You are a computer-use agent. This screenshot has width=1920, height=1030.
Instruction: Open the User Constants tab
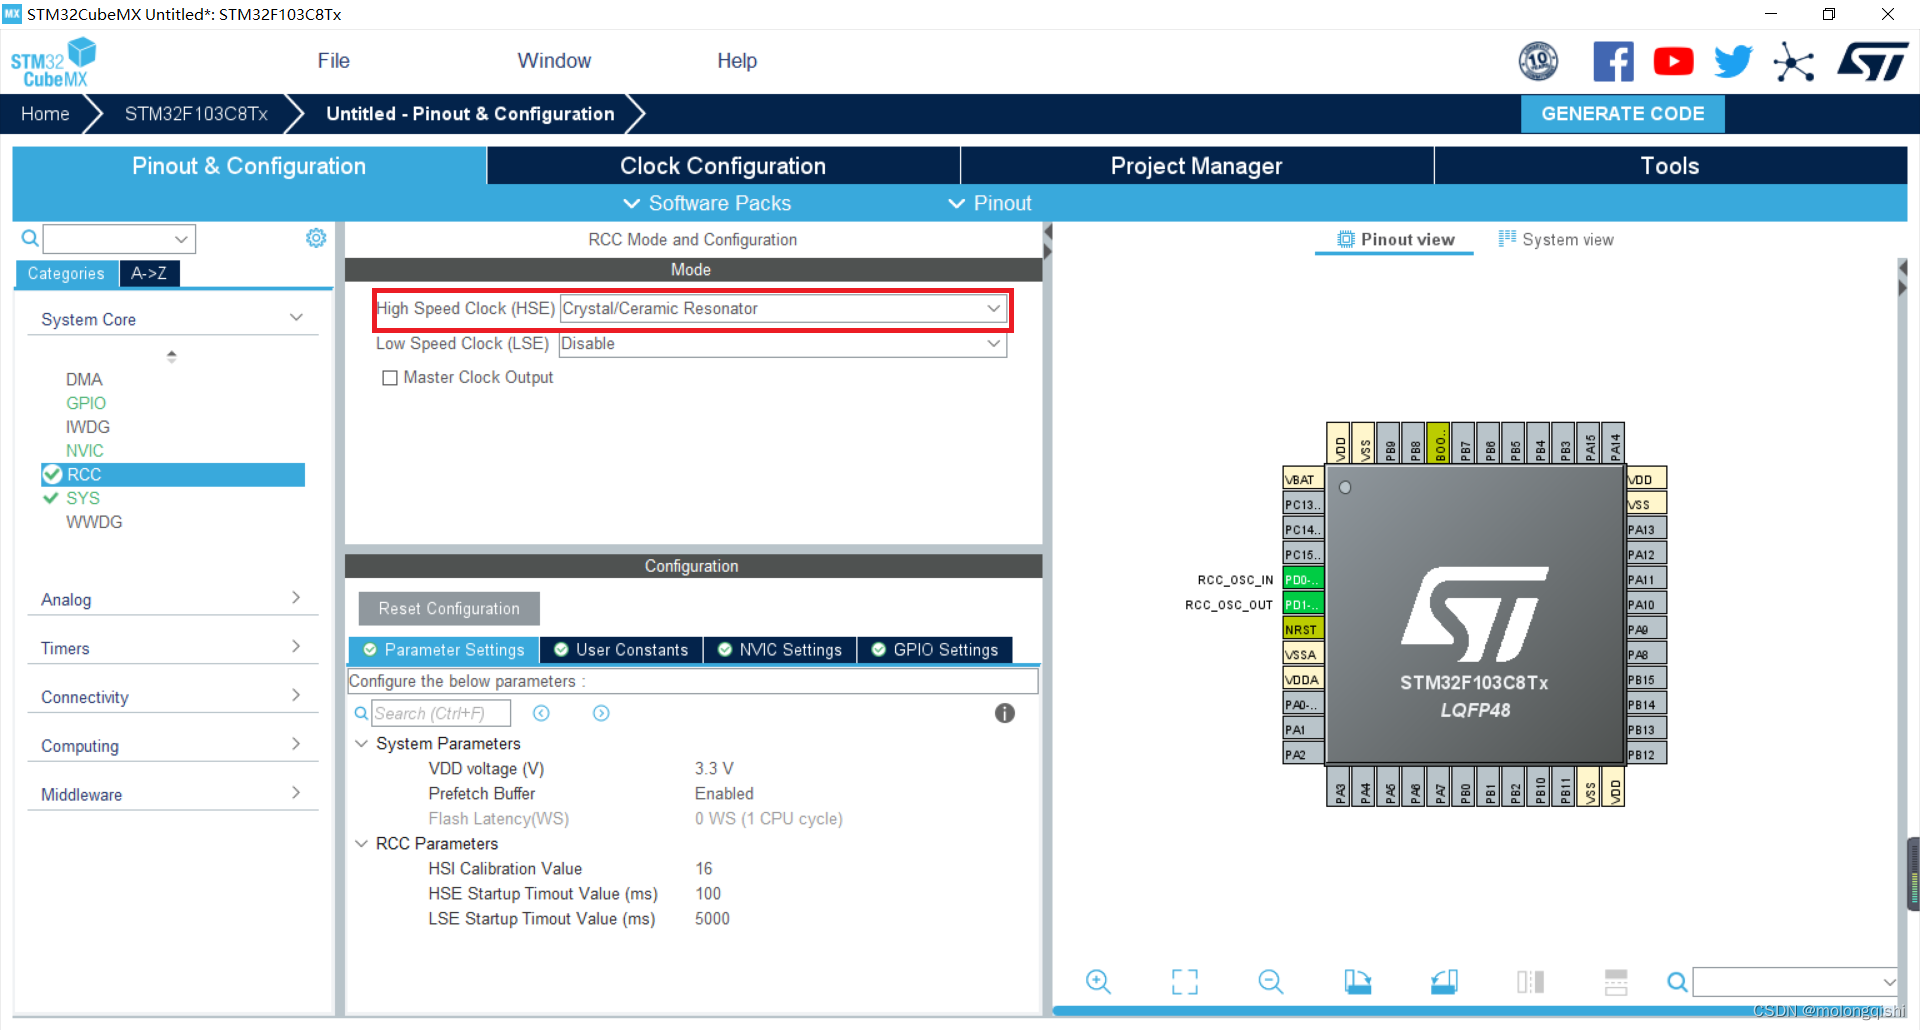(x=621, y=650)
